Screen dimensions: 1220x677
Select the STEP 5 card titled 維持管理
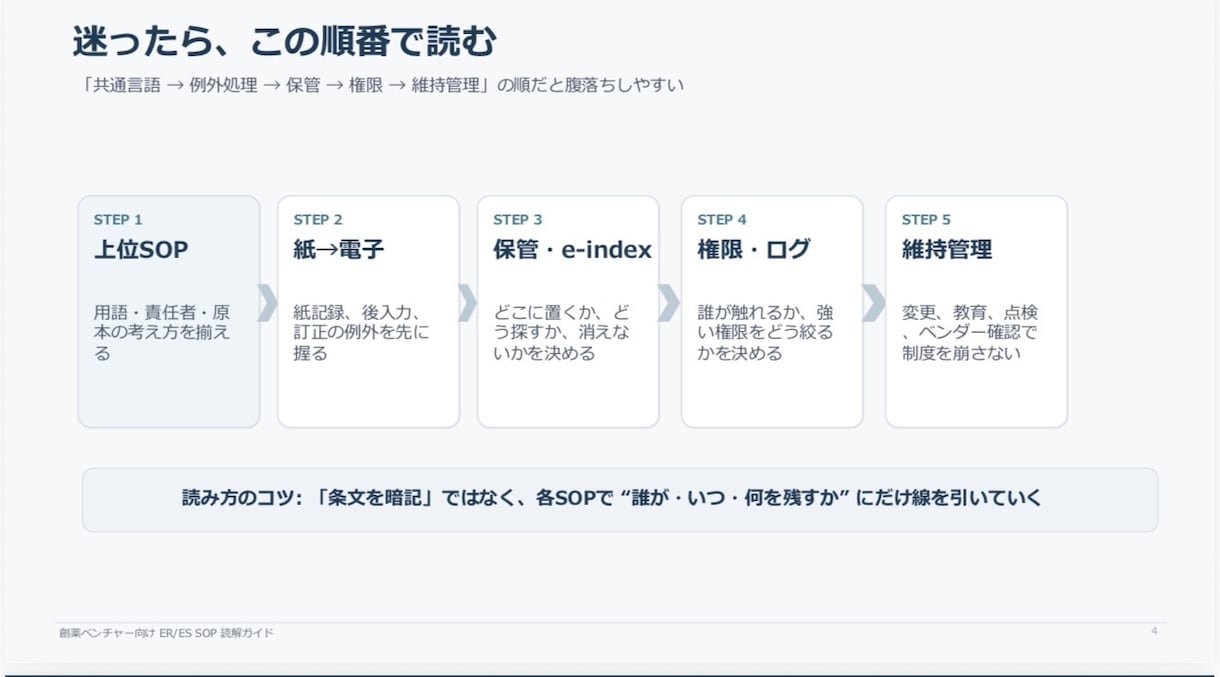[x=976, y=312]
